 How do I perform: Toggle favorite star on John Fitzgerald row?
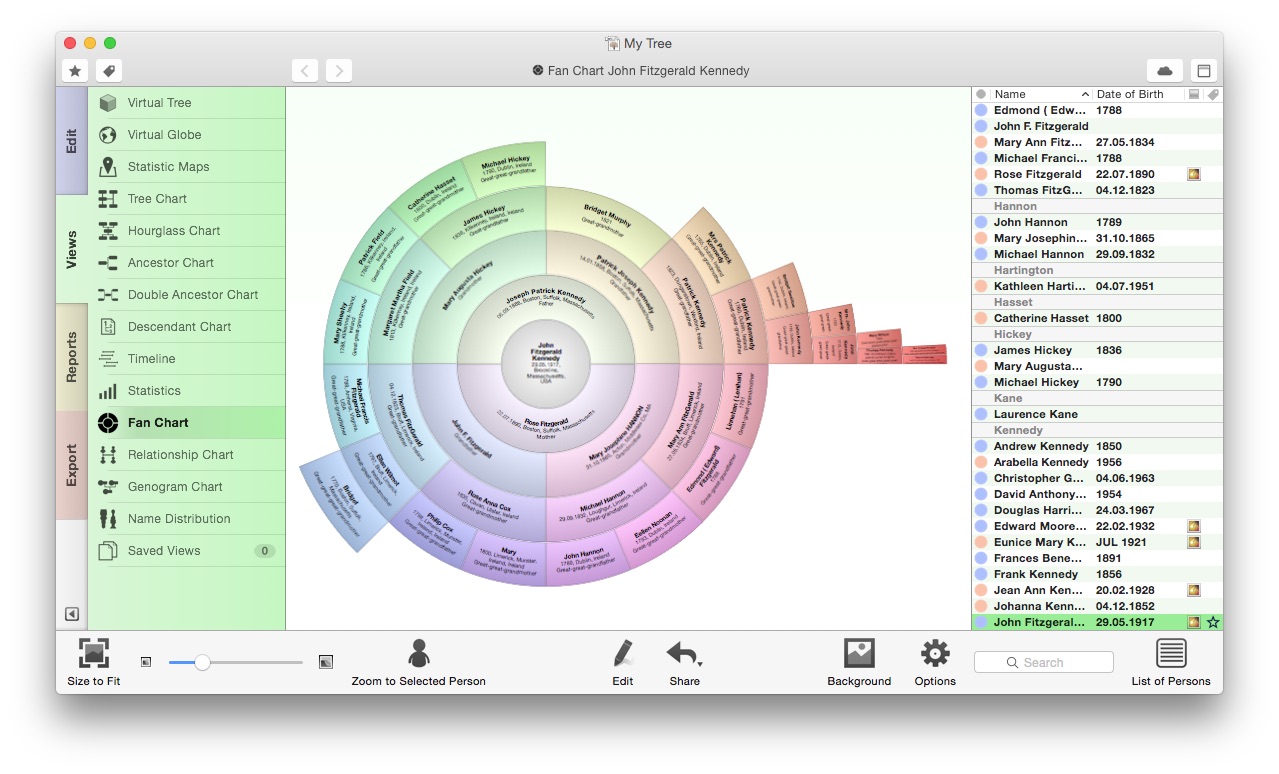coord(1213,622)
